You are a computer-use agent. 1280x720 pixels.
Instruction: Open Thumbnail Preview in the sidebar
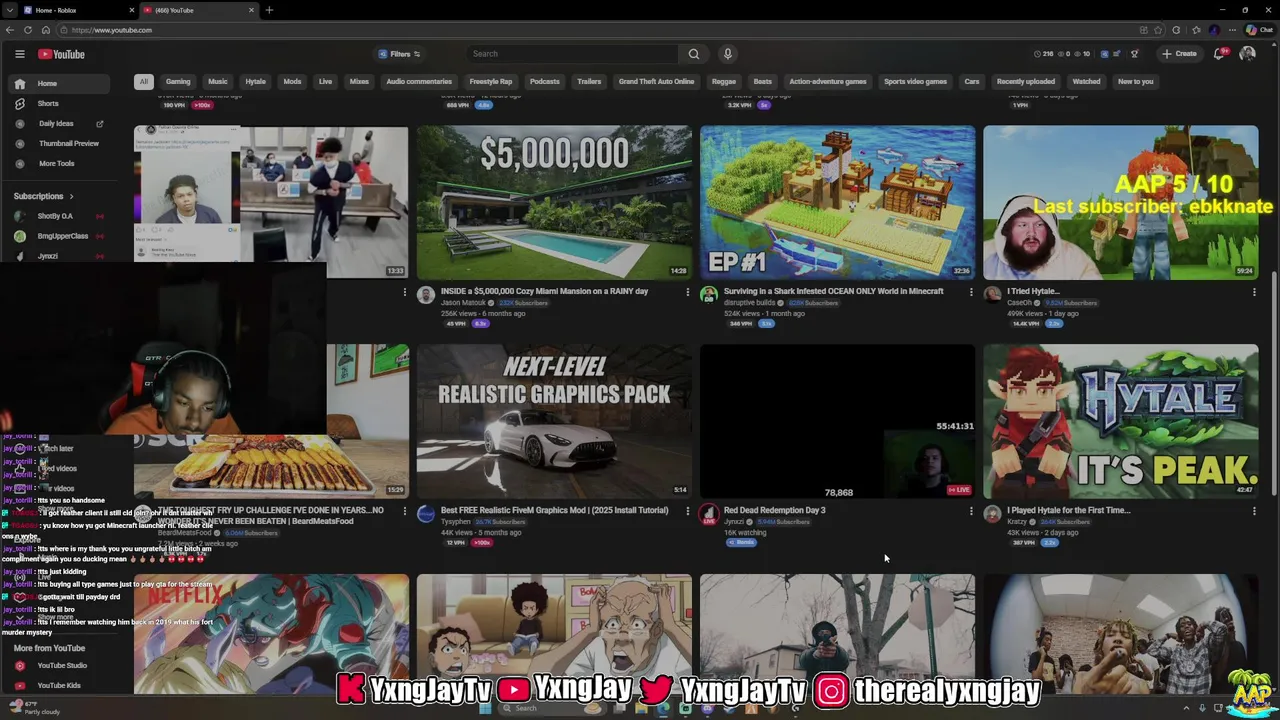60,144
